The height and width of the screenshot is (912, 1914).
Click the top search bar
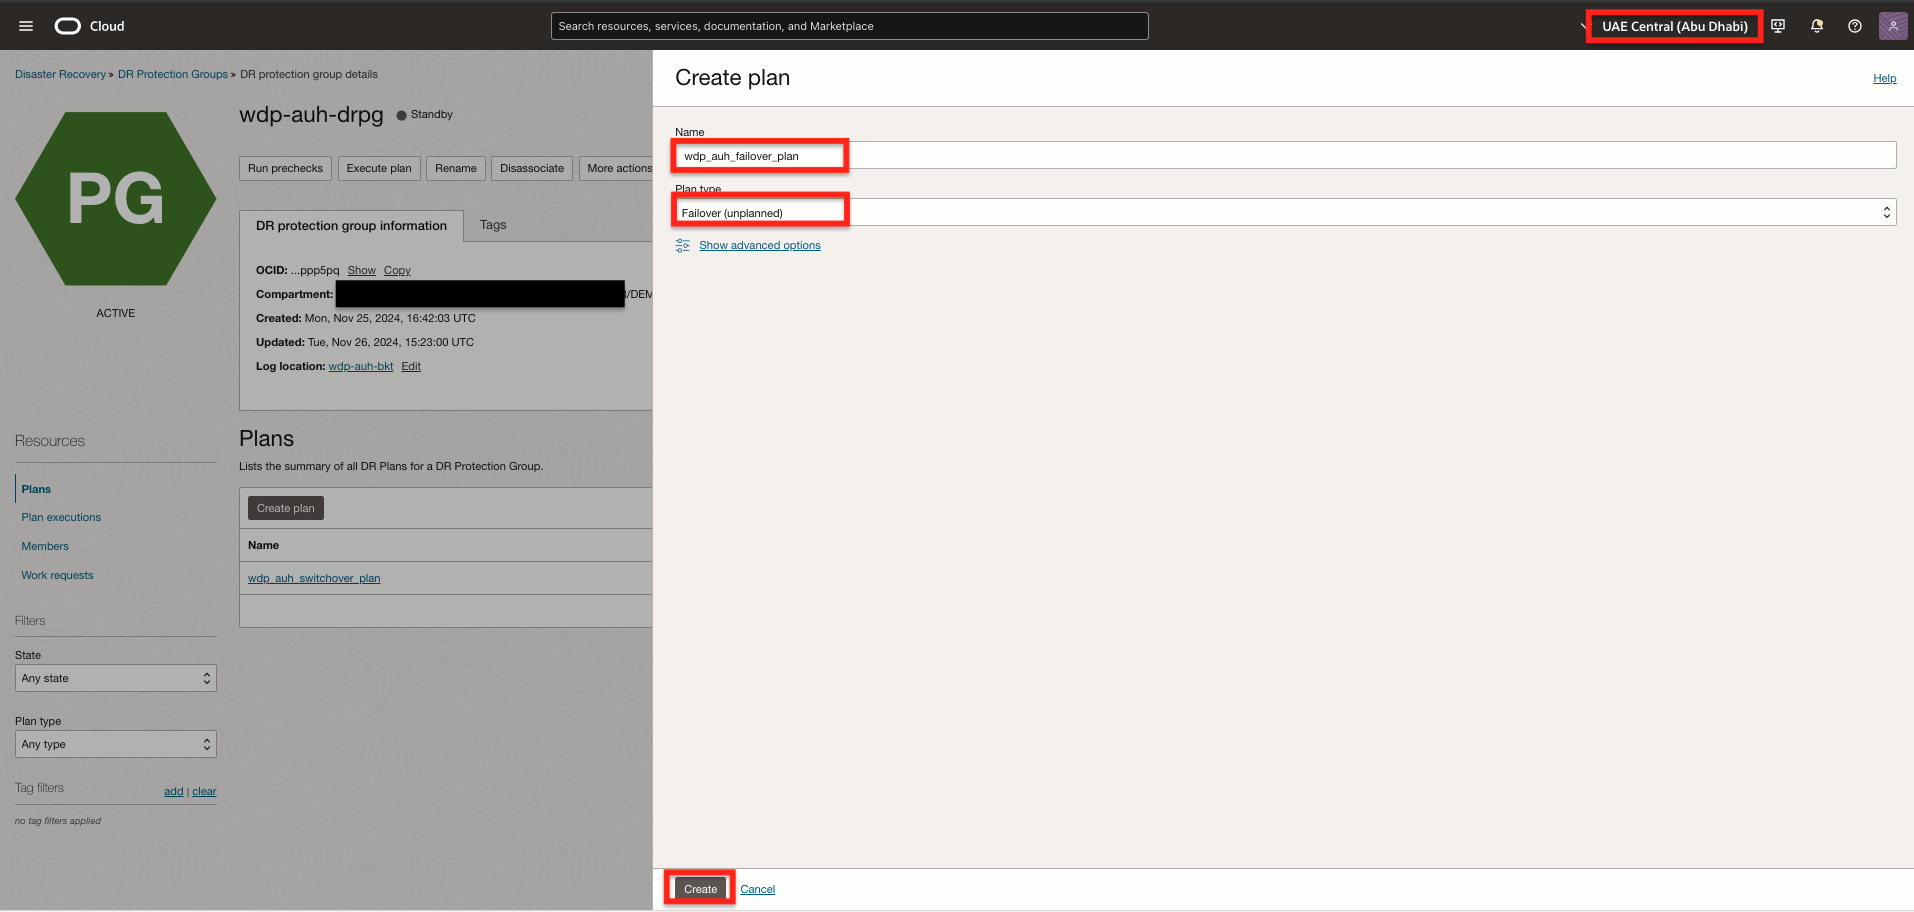pos(850,26)
